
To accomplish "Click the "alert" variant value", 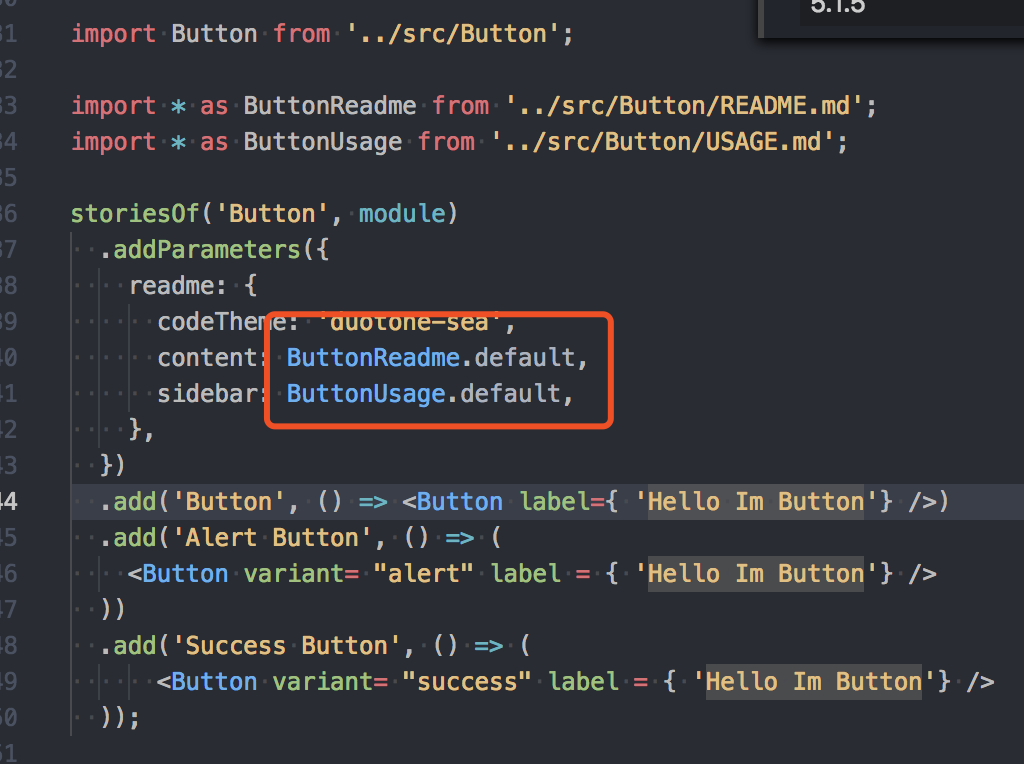I will point(424,574).
